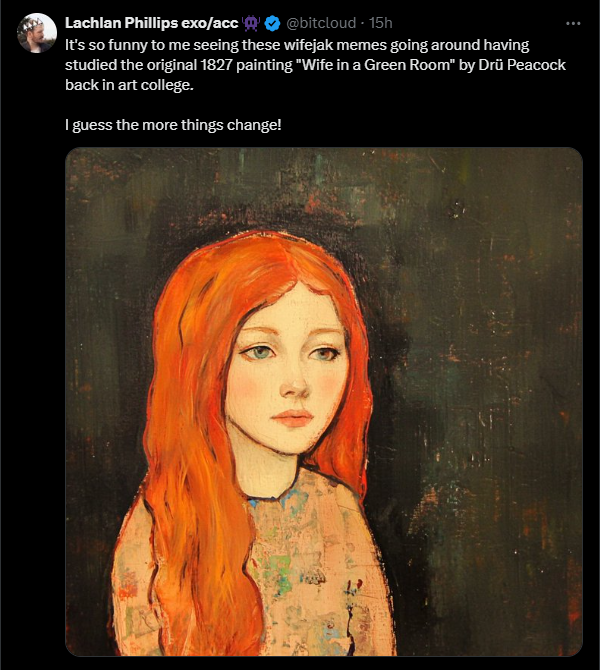The height and width of the screenshot is (670, 600).
Task: Click the woman's lips in the painting
Action: (x=292, y=417)
